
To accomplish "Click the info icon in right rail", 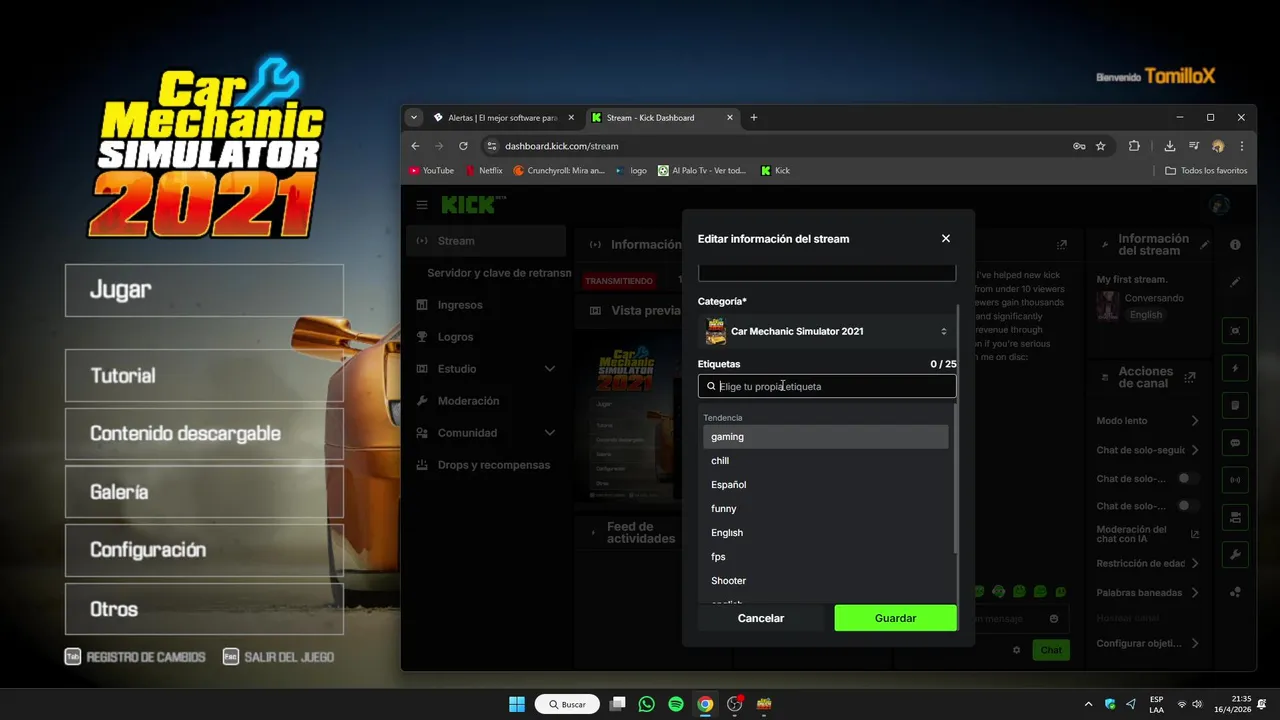I will (x=1235, y=245).
